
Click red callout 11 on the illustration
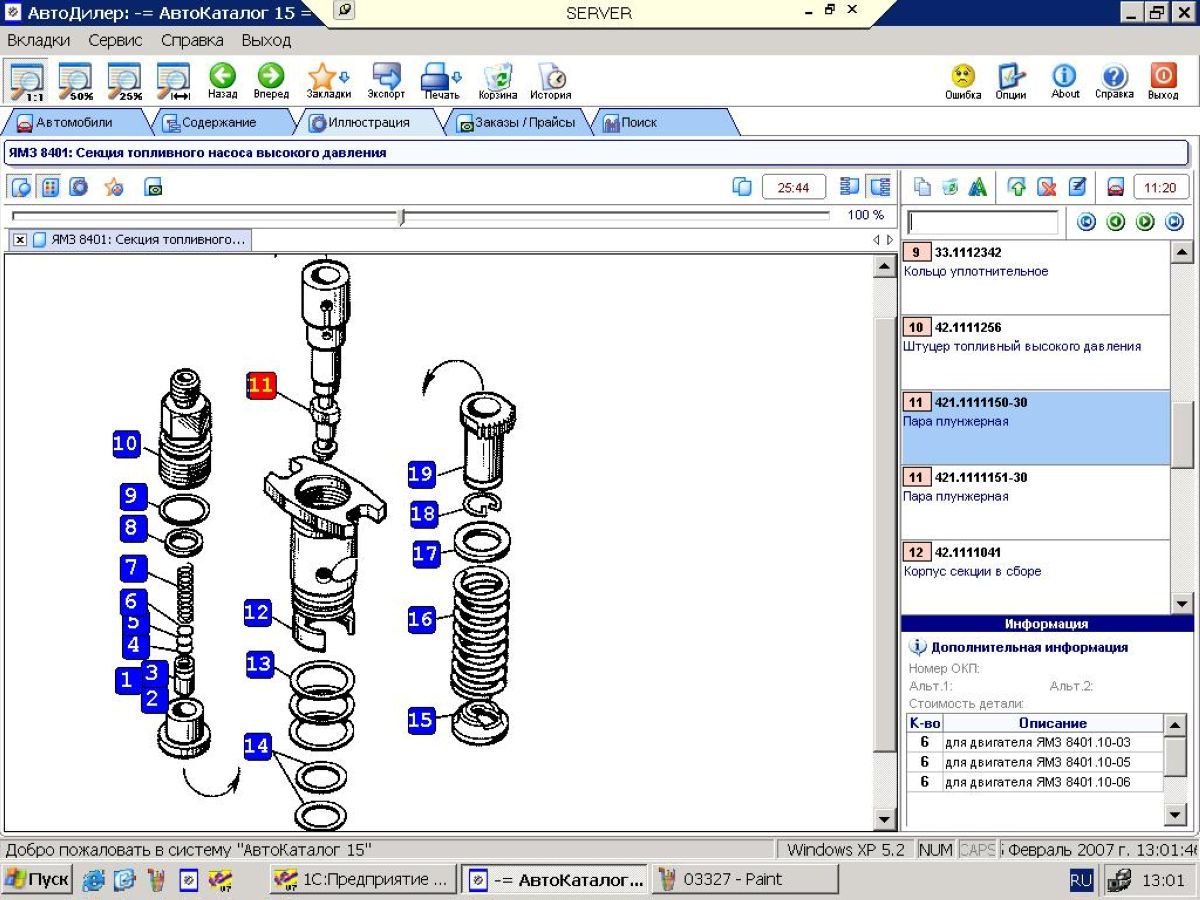(261, 385)
